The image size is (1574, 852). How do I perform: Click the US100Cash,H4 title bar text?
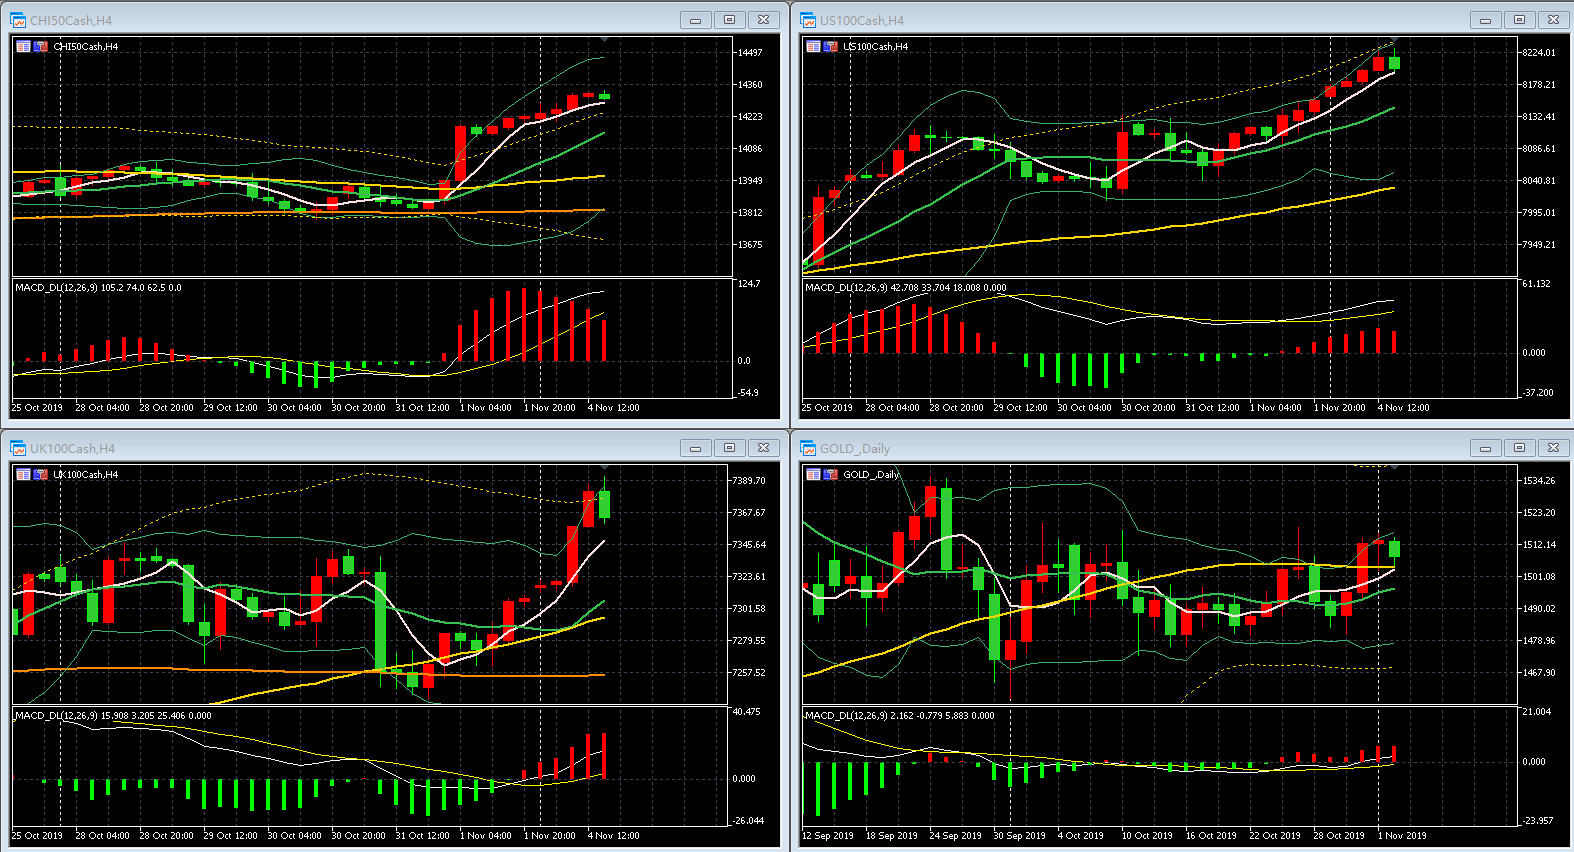[862, 20]
